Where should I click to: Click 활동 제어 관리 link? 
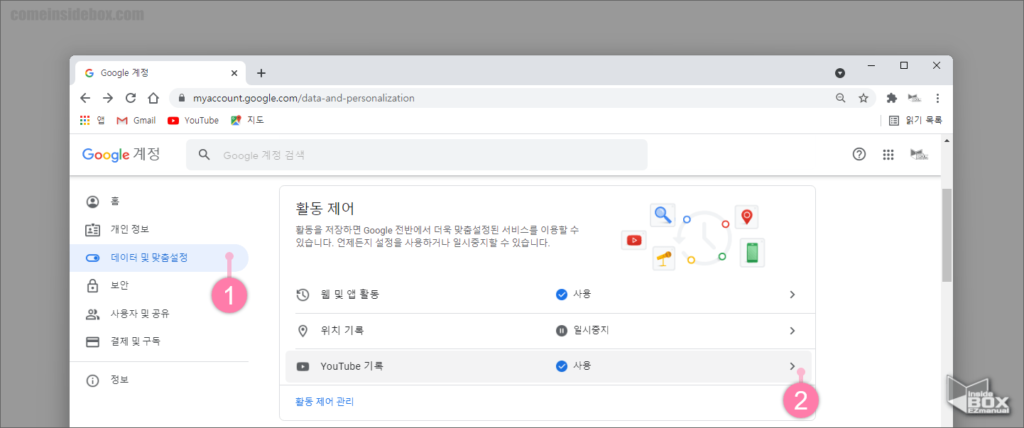coord(324,401)
